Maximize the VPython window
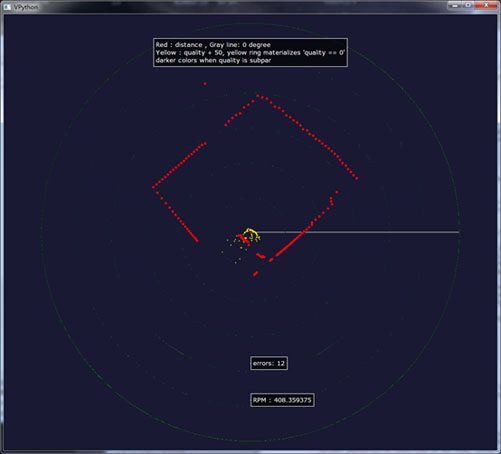Image resolution: width=501 pixels, height=454 pixels. [468, 5]
